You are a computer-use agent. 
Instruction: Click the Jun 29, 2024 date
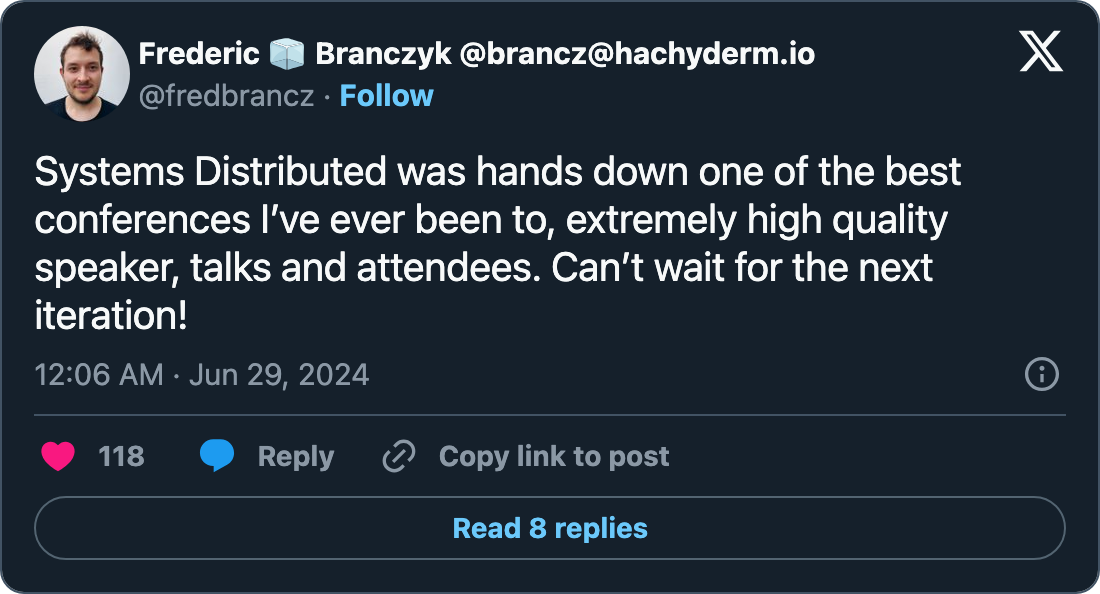click(279, 375)
